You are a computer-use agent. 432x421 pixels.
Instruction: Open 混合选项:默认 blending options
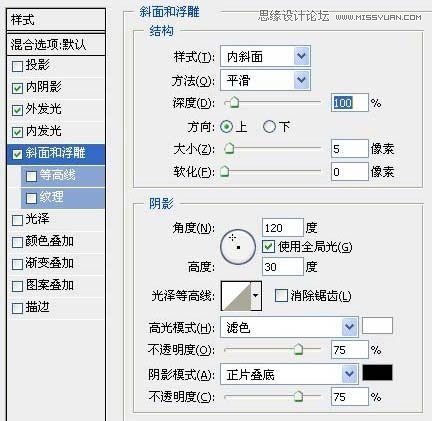[56, 44]
